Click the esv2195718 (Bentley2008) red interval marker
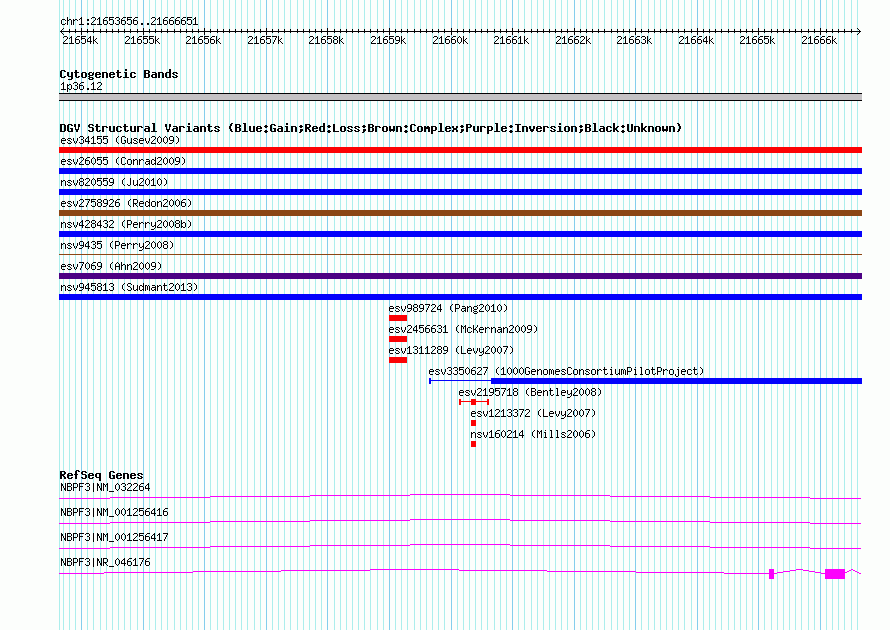The image size is (890, 630). pyautogui.click(x=474, y=402)
